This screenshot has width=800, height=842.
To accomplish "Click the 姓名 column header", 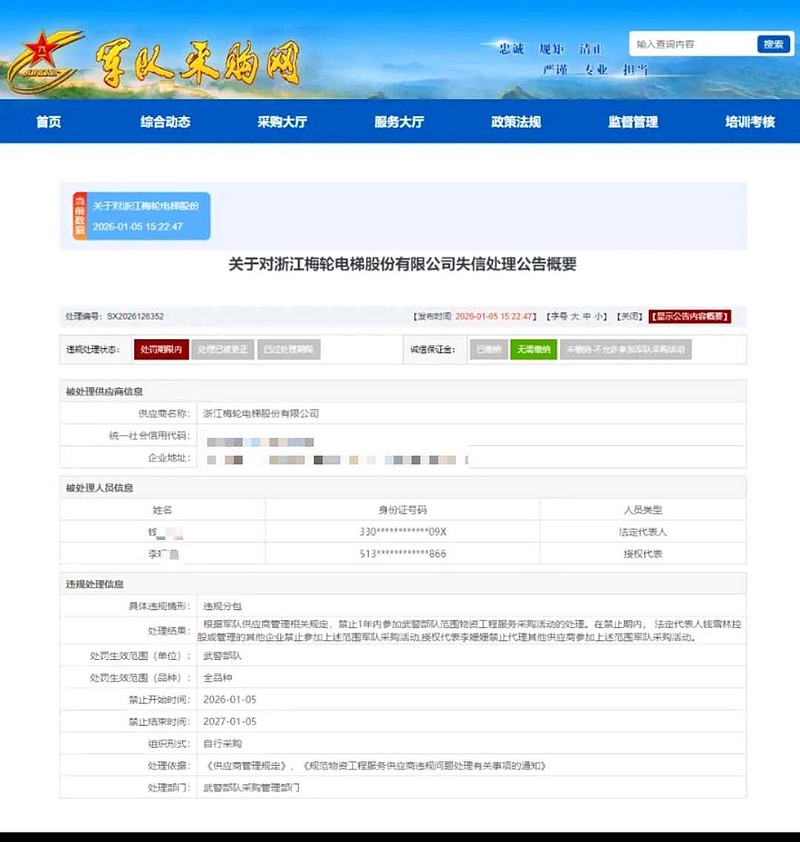I will click(x=162, y=510).
